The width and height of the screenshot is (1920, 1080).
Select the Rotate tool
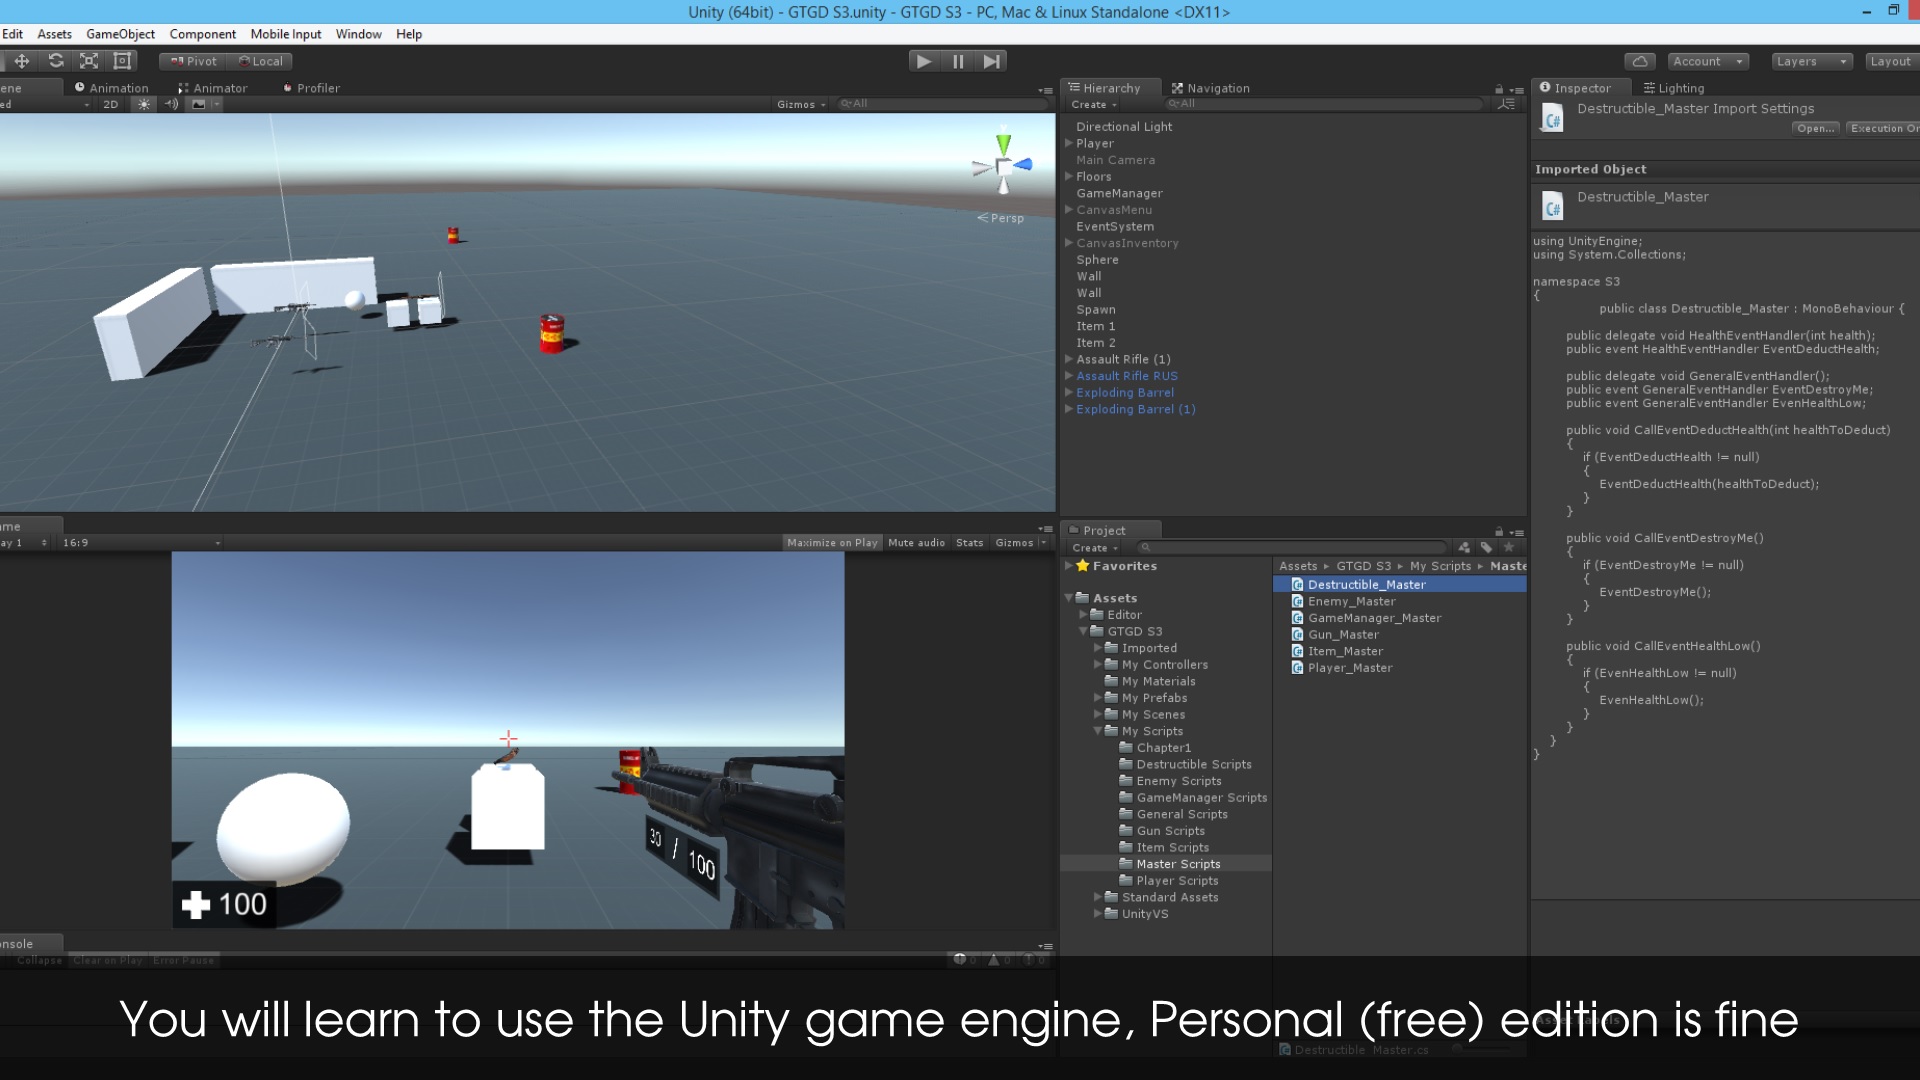[x=56, y=61]
